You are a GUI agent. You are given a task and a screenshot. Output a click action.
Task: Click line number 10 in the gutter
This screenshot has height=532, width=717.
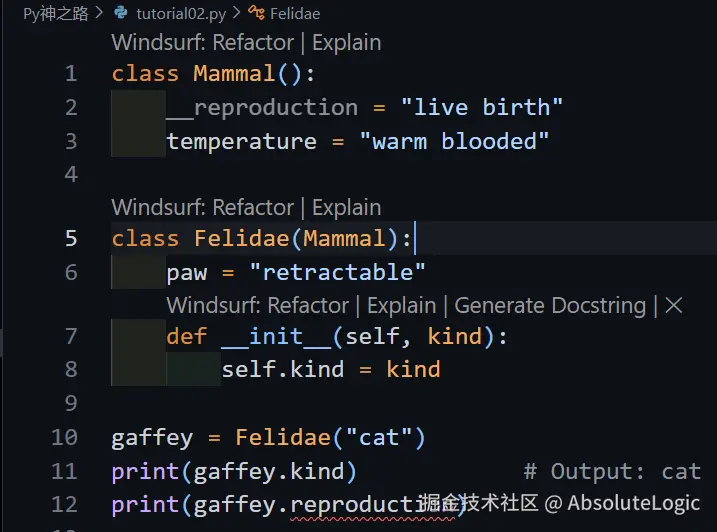click(64, 437)
